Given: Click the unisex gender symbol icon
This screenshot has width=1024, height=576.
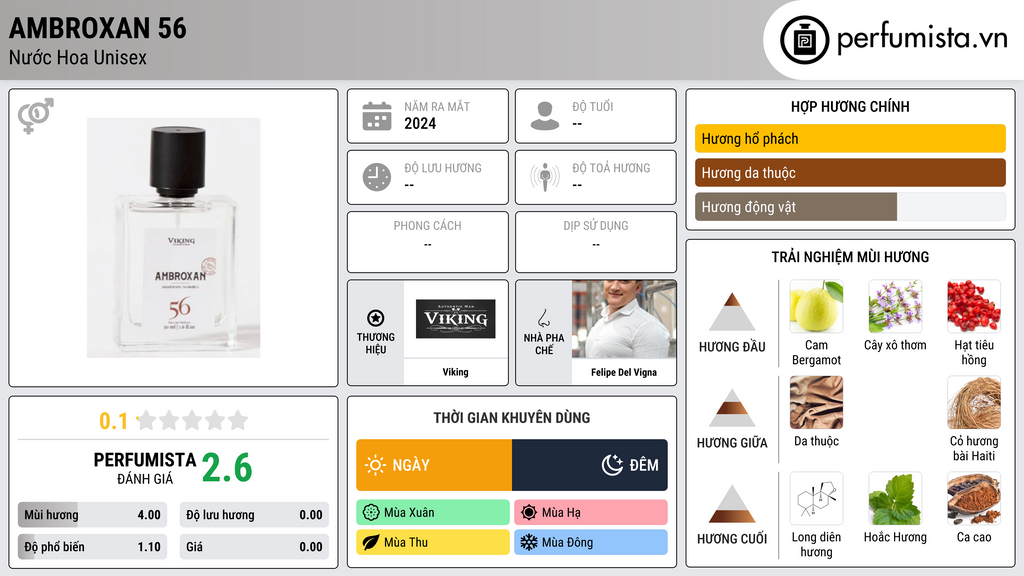Looking at the screenshot, I should click(36, 116).
